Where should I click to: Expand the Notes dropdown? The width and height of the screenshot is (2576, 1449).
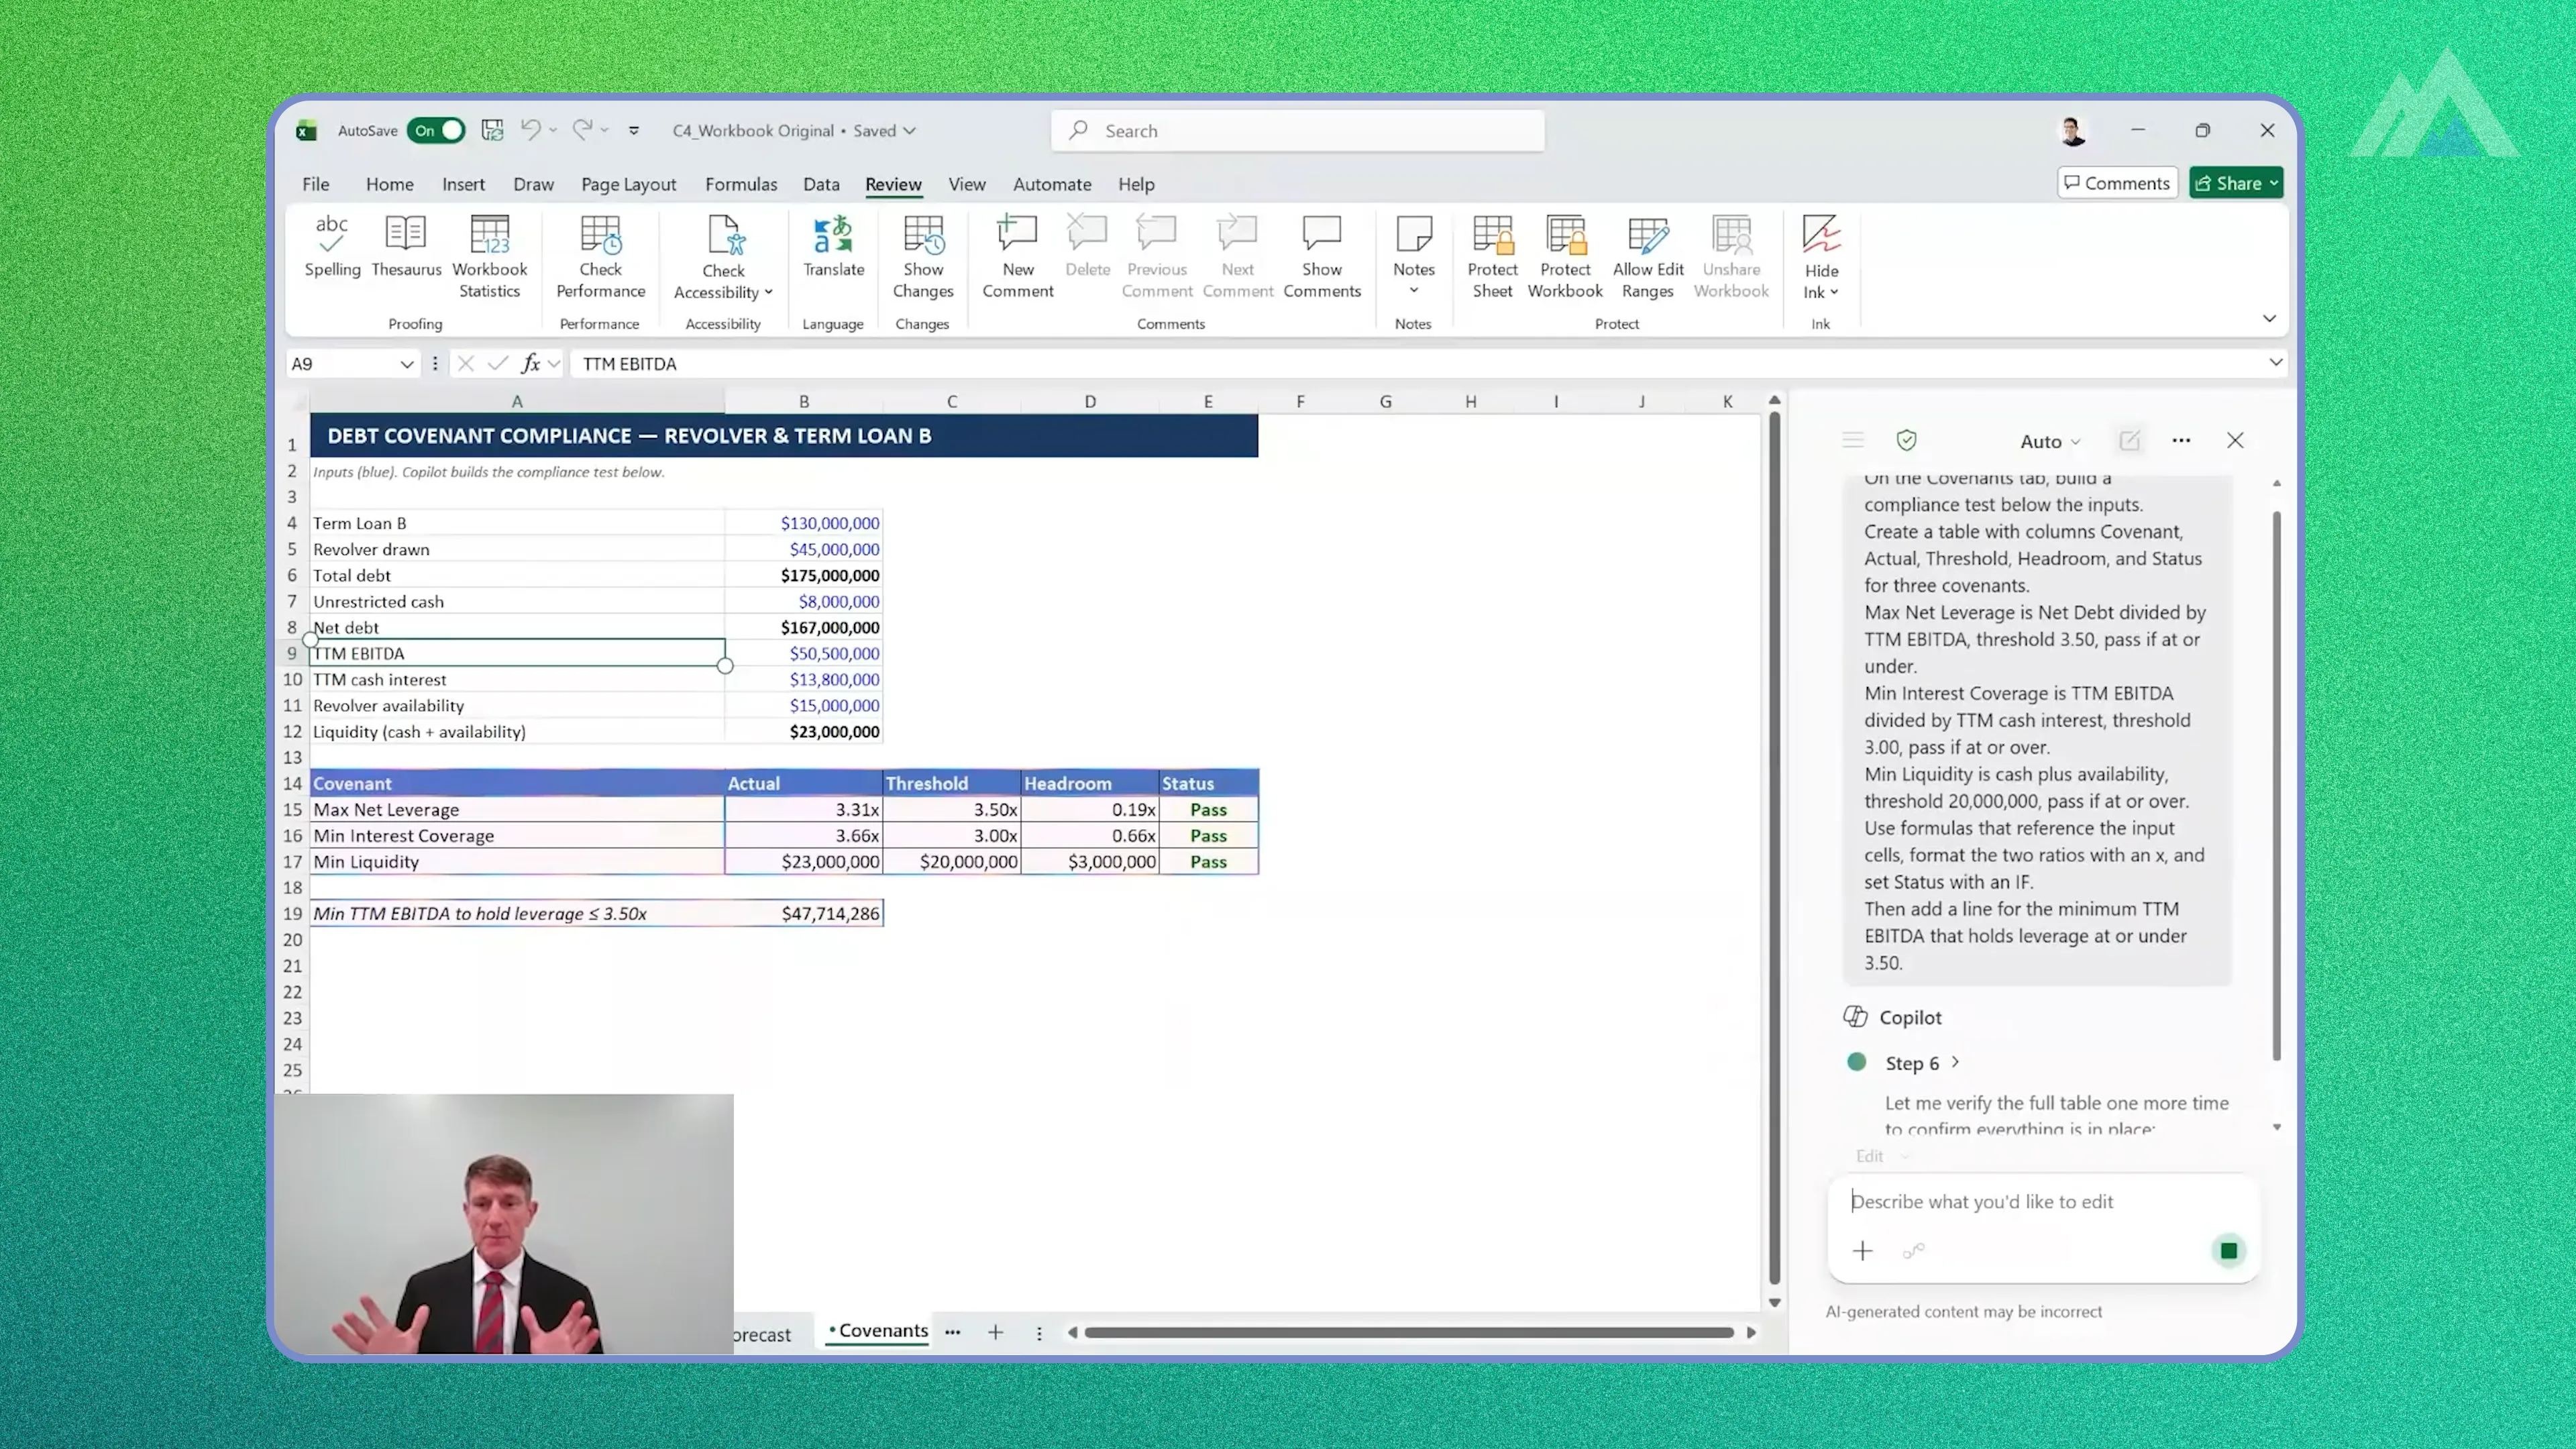(x=1413, y=291)
